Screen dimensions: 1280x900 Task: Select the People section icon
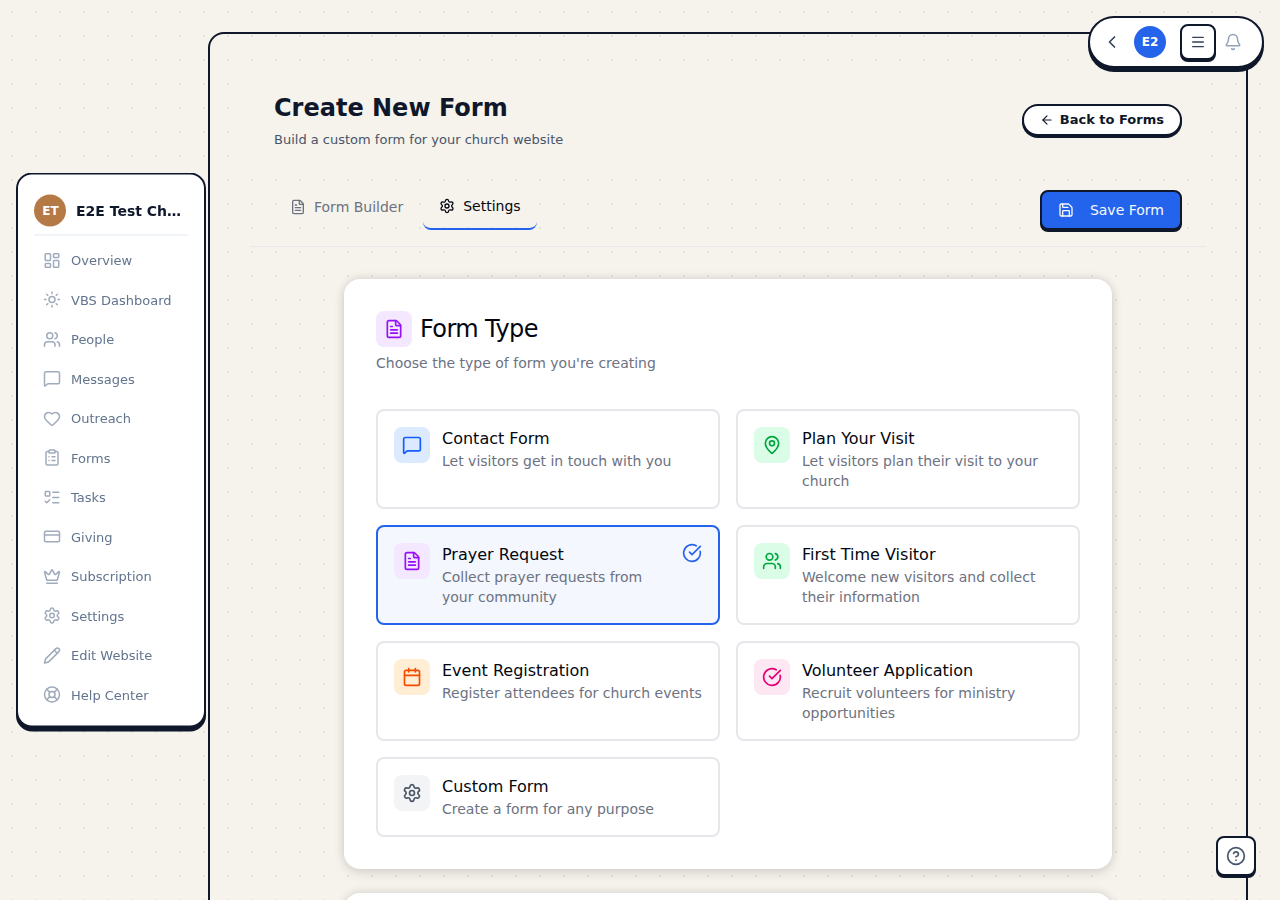point(52,339)
